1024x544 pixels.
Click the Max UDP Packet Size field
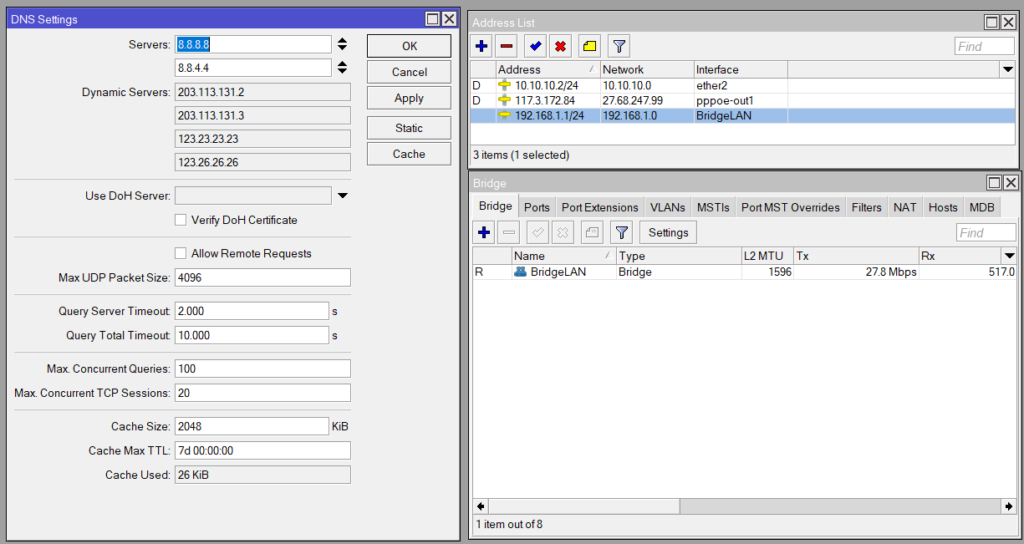coord(262,278)
